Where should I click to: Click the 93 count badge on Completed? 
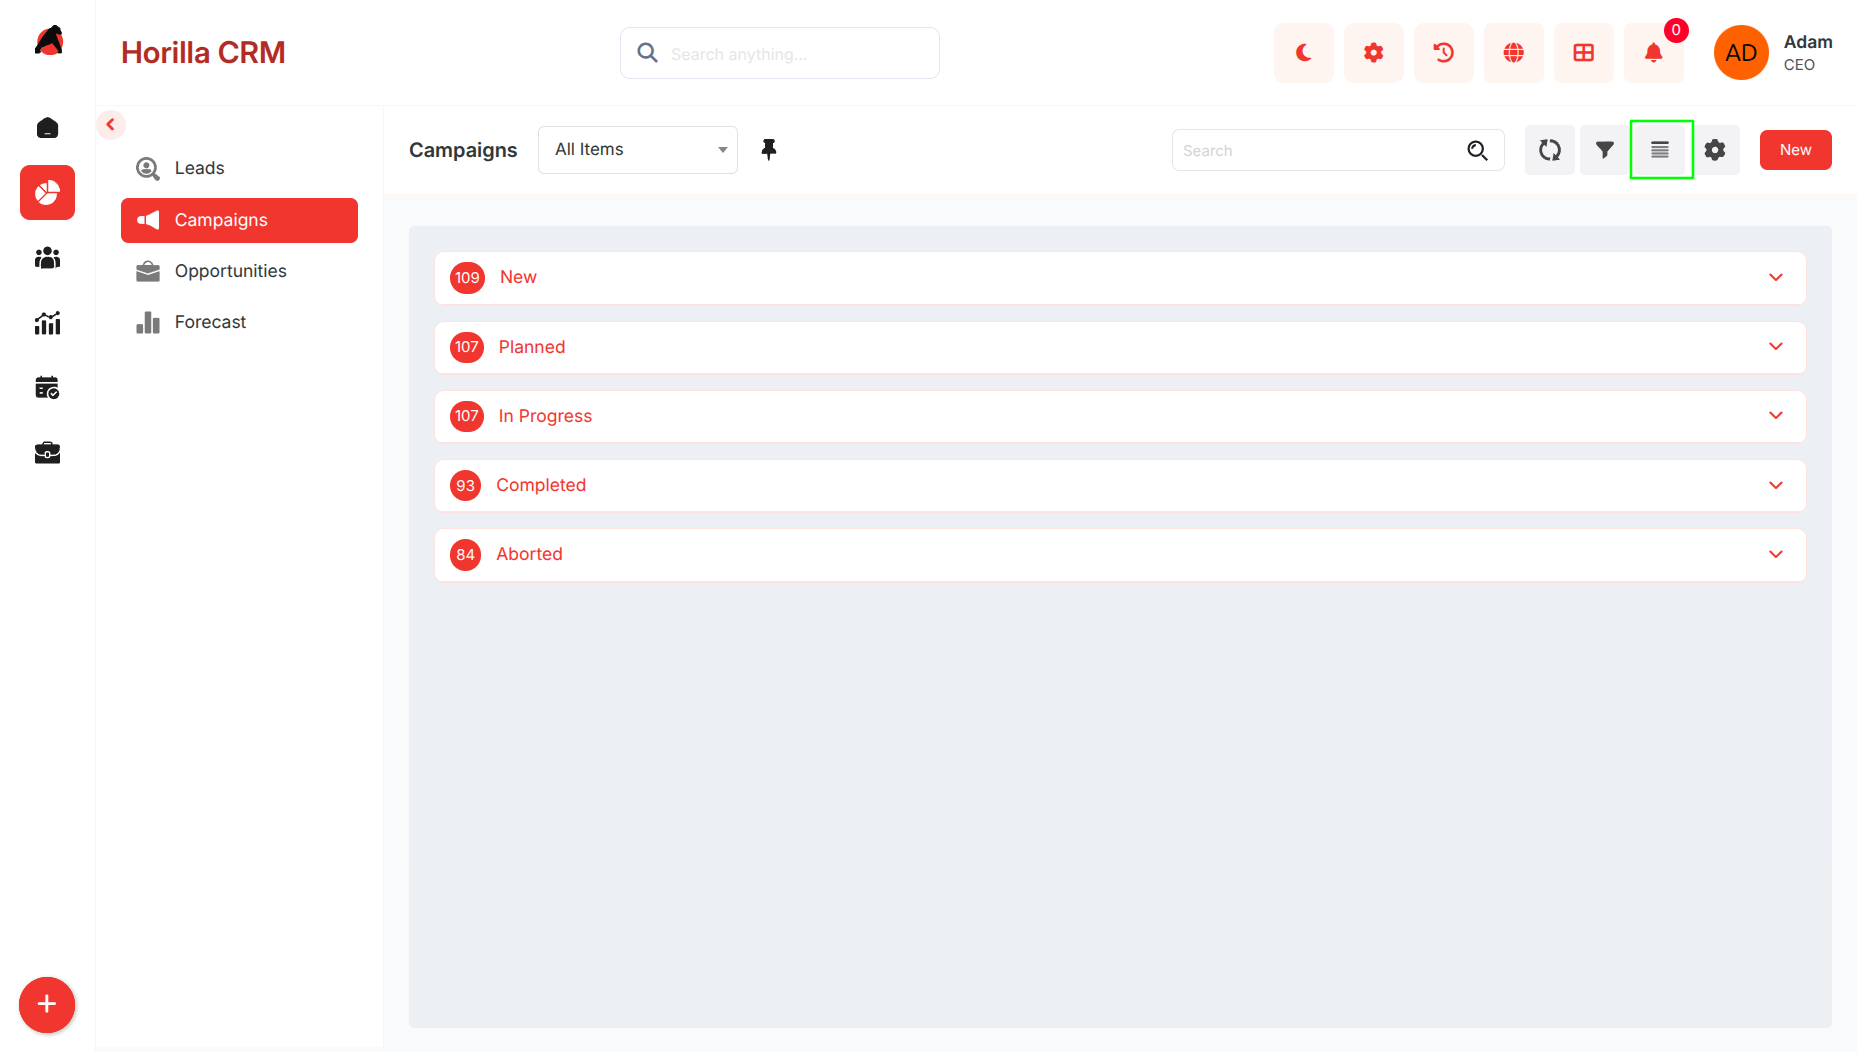[x=465, y=485]
